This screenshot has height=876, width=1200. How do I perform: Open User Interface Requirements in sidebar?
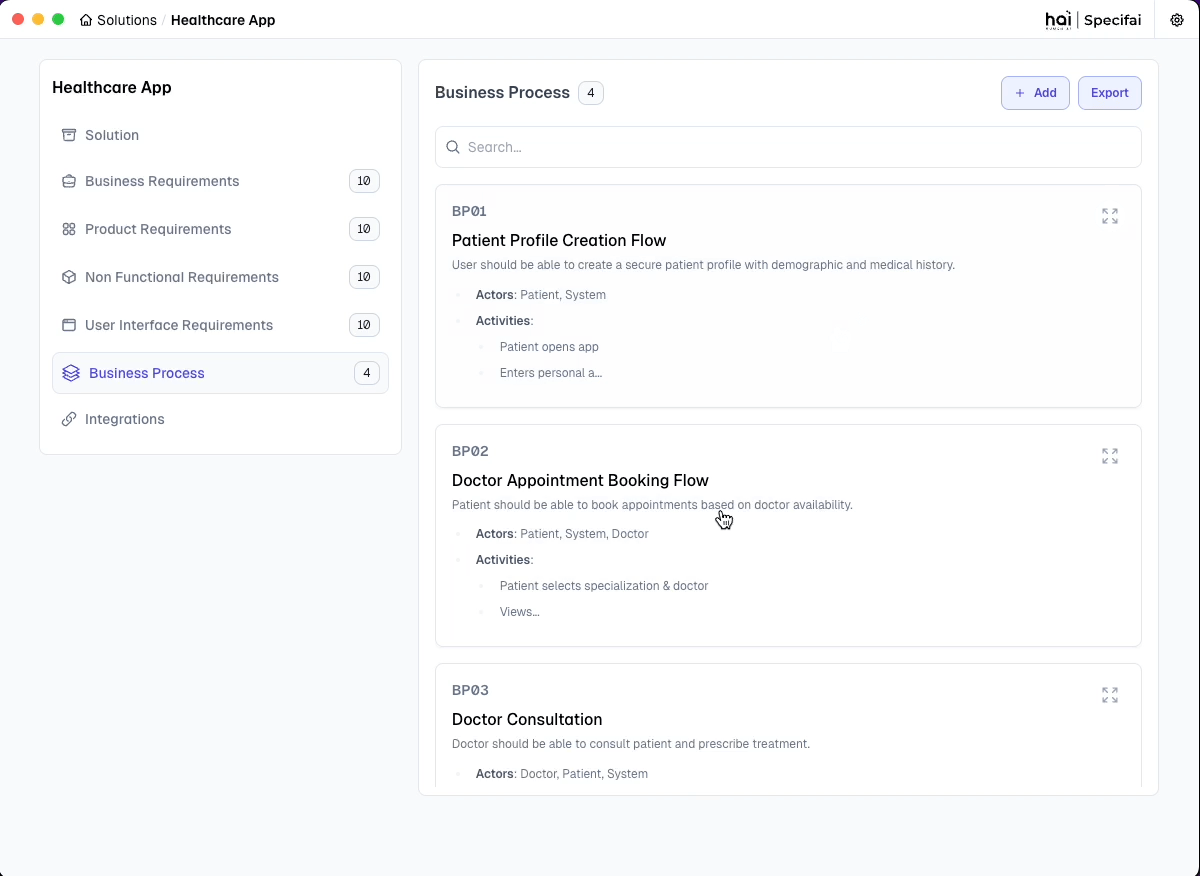pos(220,325)
